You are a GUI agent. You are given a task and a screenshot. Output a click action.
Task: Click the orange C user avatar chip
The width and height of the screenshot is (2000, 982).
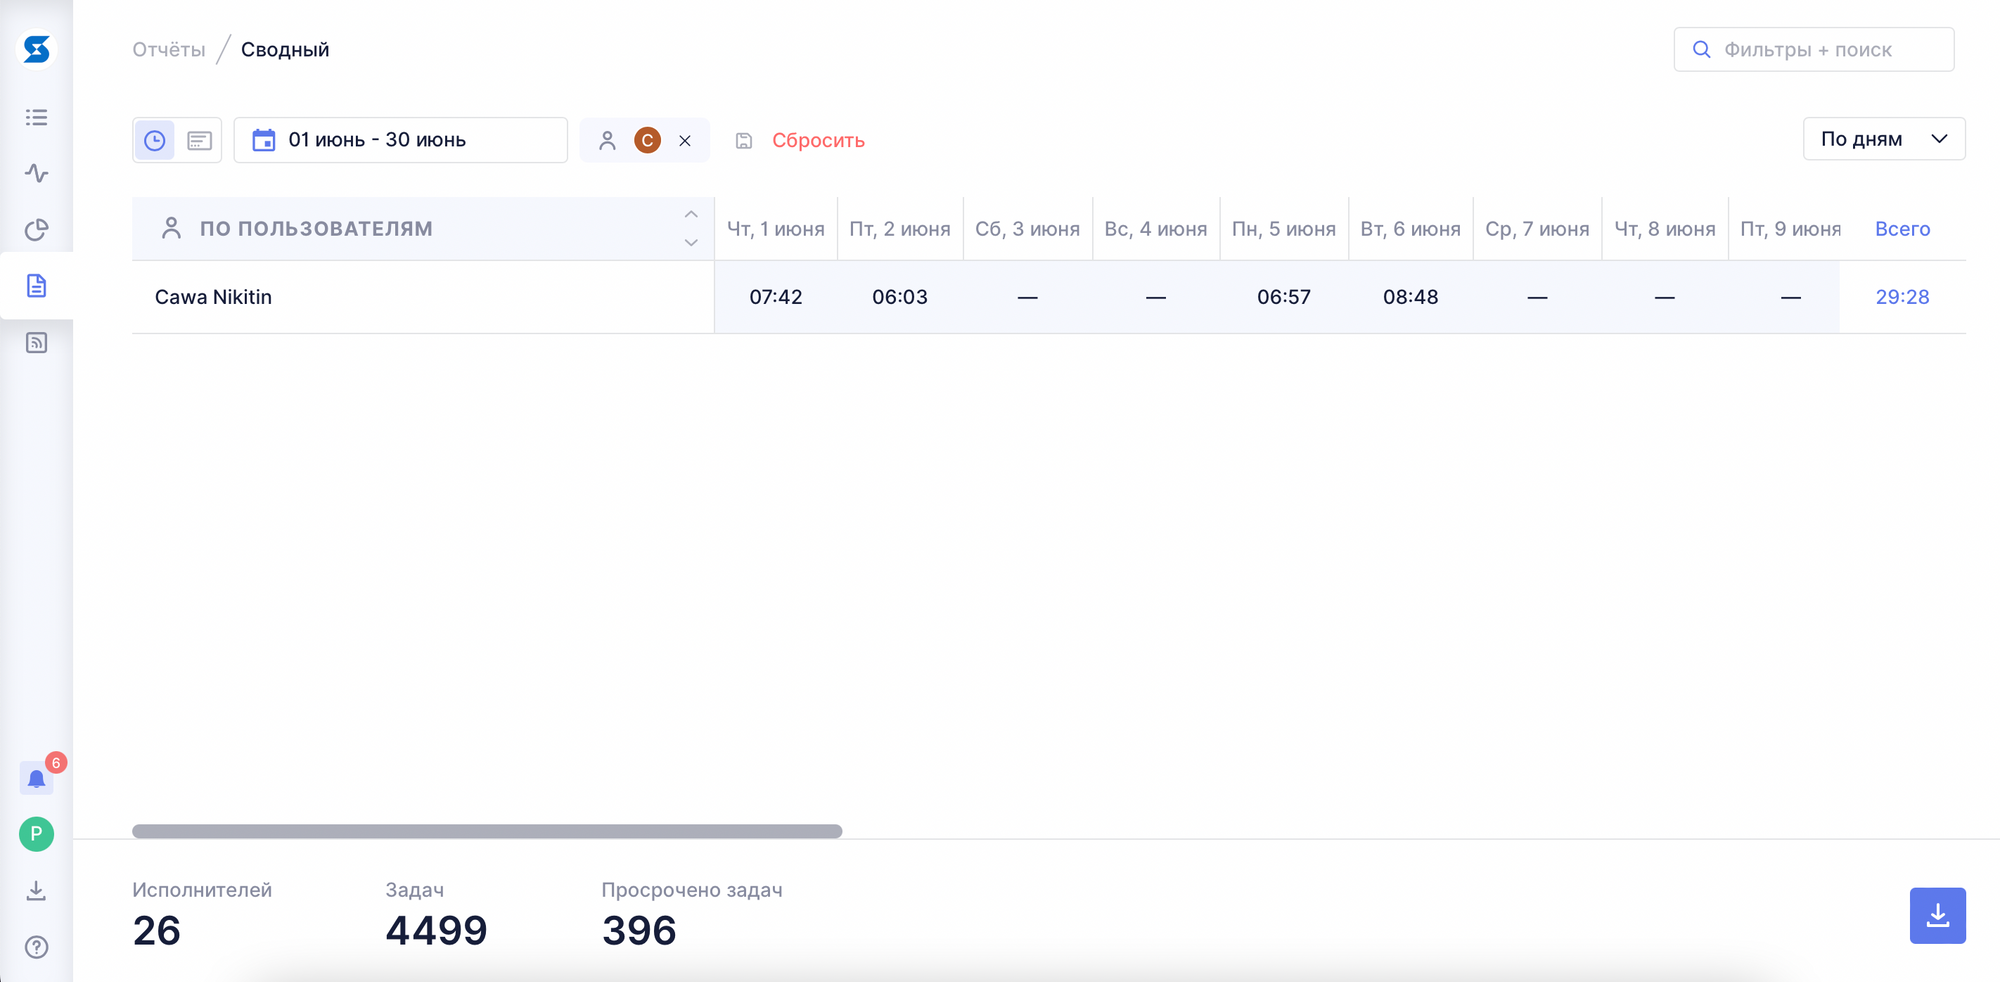coord(648,140)
